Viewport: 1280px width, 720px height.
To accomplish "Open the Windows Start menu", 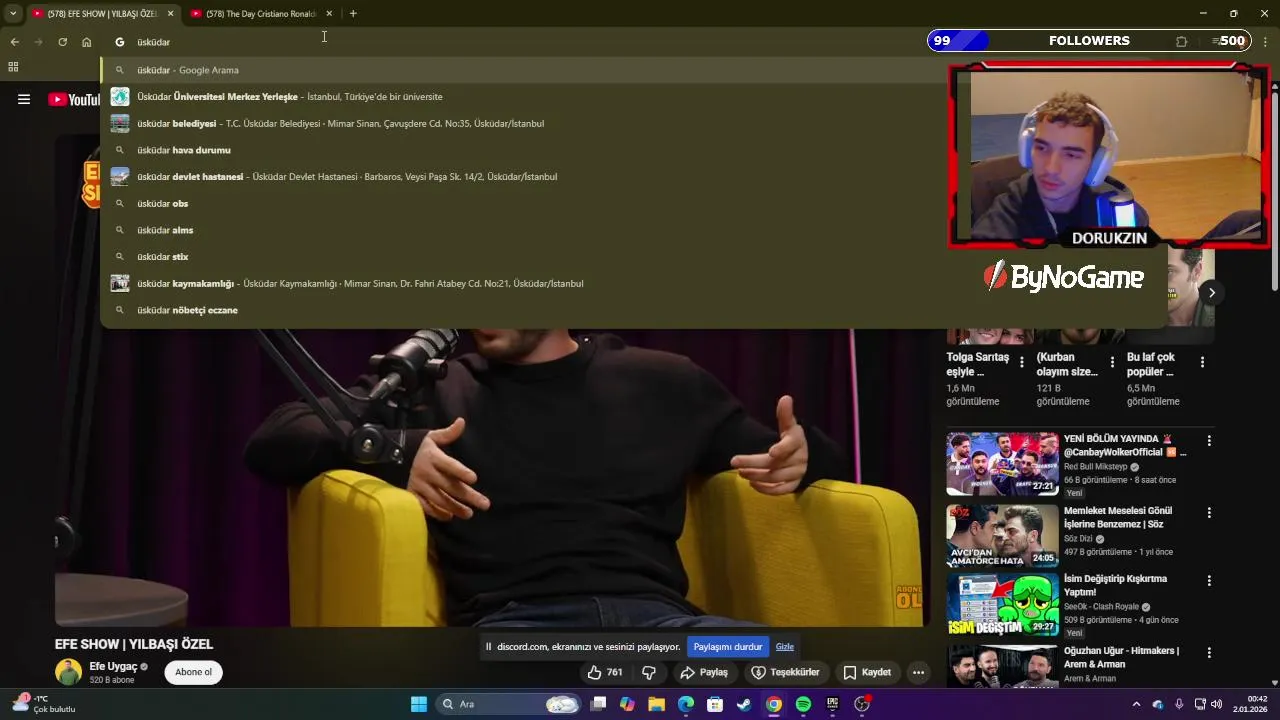I will pos(419,704).
